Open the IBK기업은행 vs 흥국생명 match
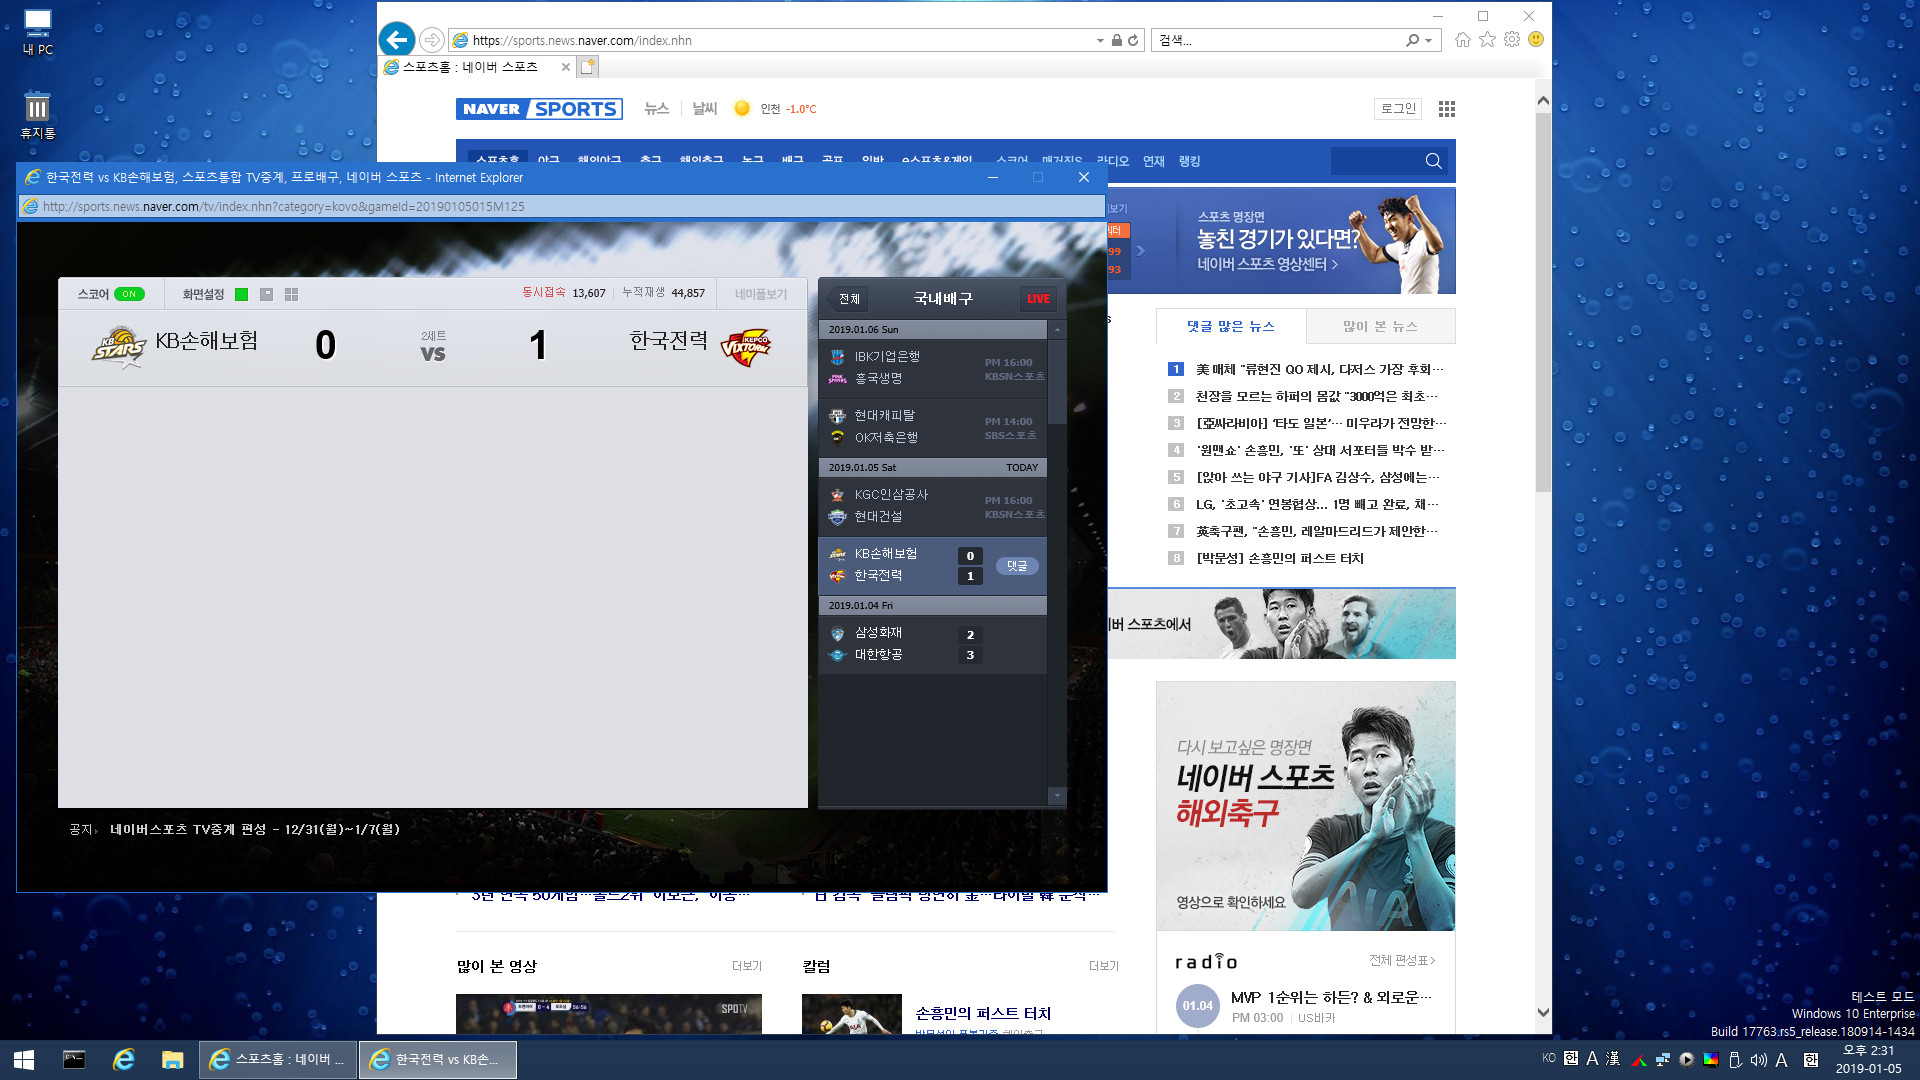This screenshot has width=1920, height=1080. [x=932, y=368]
